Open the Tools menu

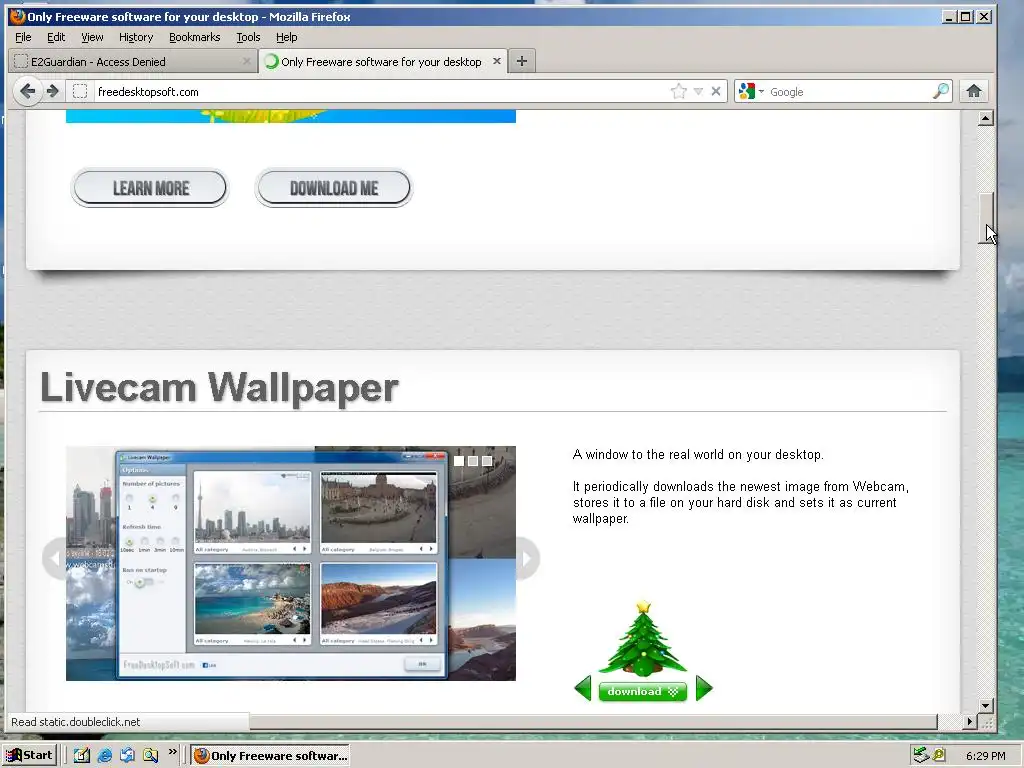click(248, 37)
